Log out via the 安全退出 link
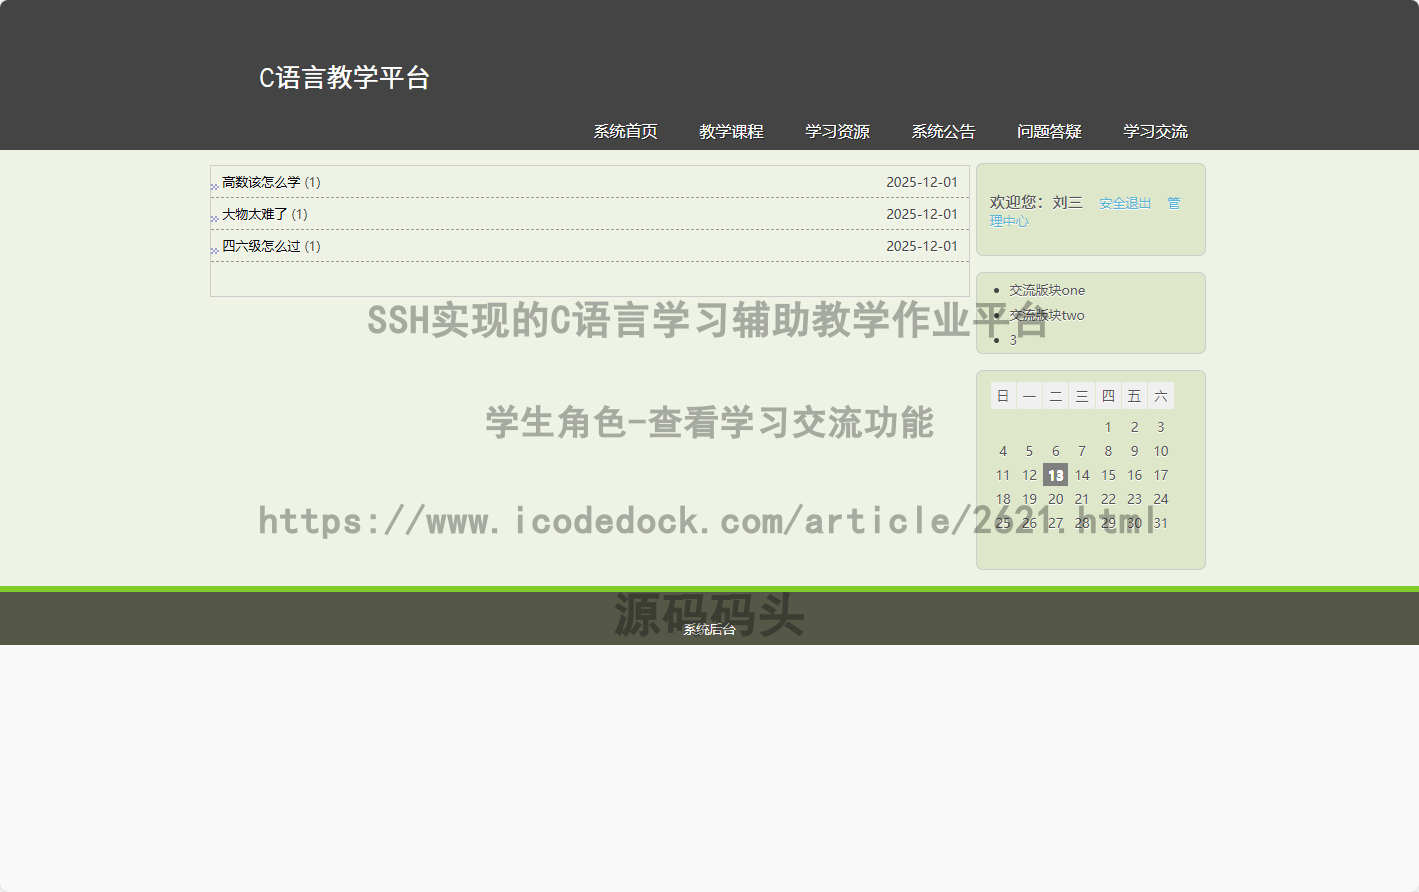 1125,203
